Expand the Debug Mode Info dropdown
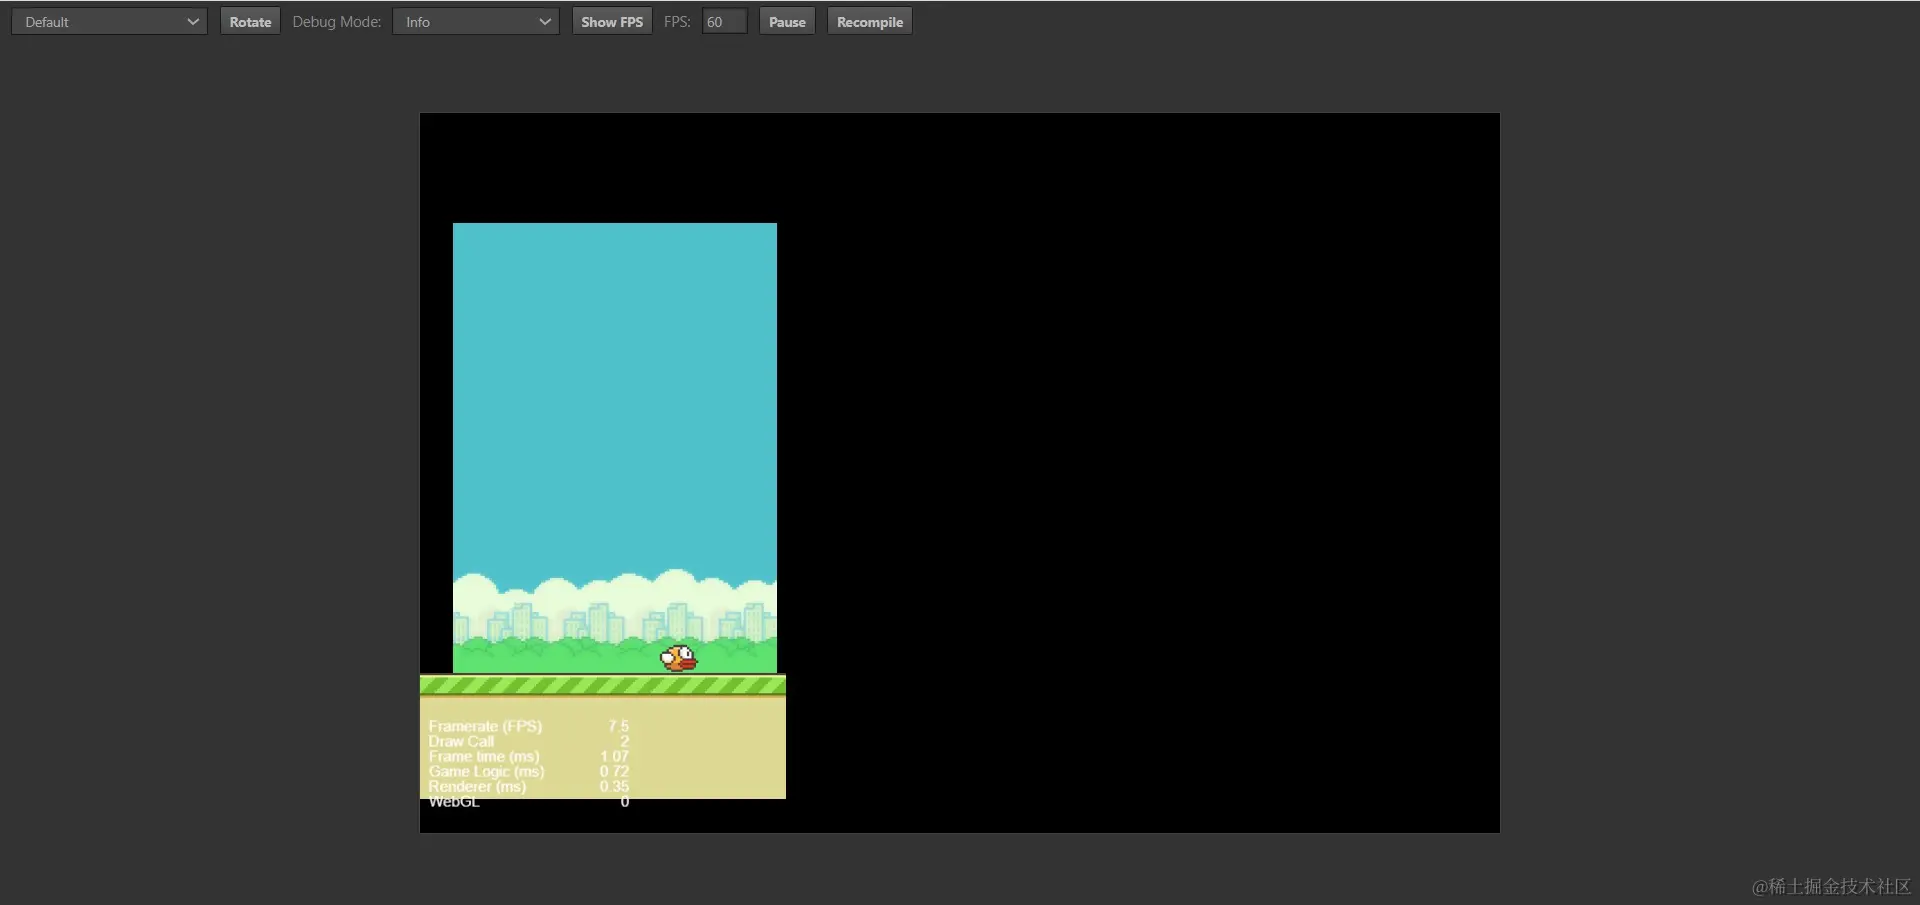This screenshot has width=1920, height=905. (476, 22)
